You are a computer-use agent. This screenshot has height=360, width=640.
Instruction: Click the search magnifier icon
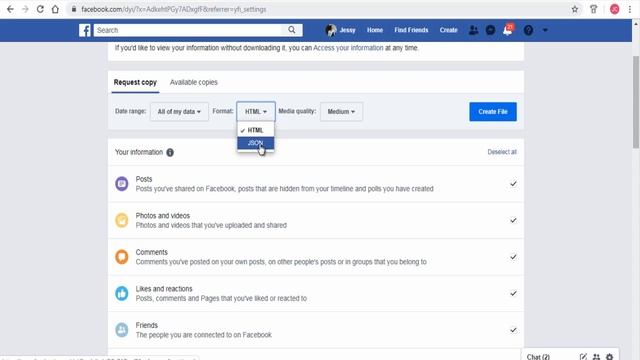(x=291, y=30)
